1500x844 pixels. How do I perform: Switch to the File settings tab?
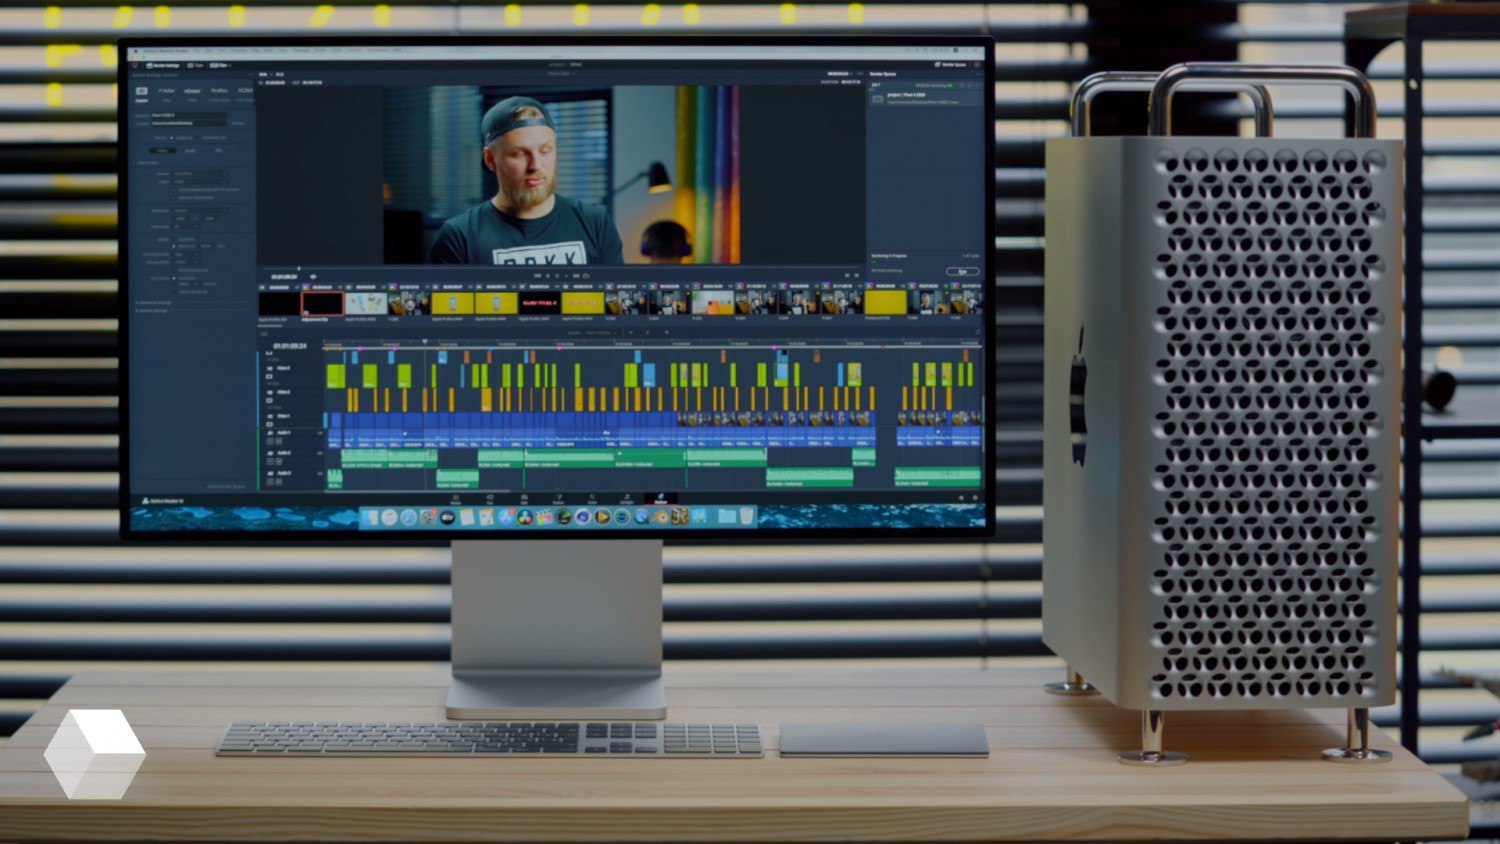[x=219, y=150]
